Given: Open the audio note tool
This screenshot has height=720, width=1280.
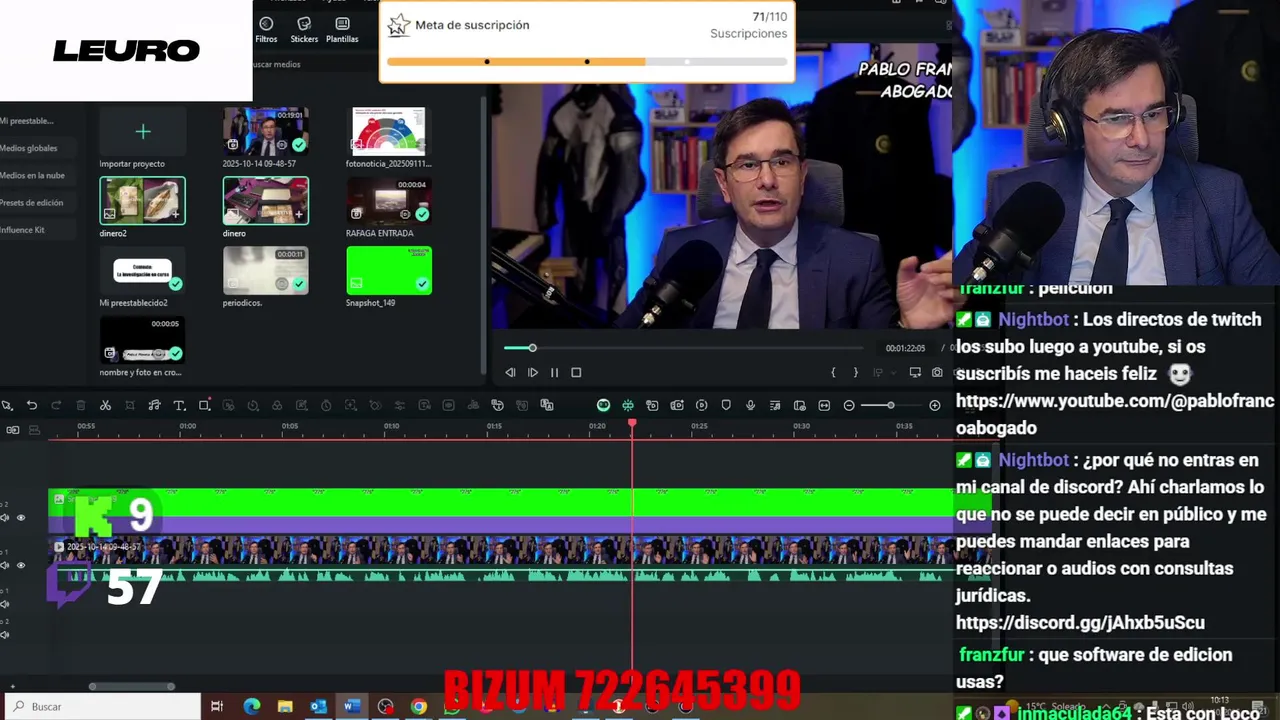Looking at the screenshot, I should (154, 405).
